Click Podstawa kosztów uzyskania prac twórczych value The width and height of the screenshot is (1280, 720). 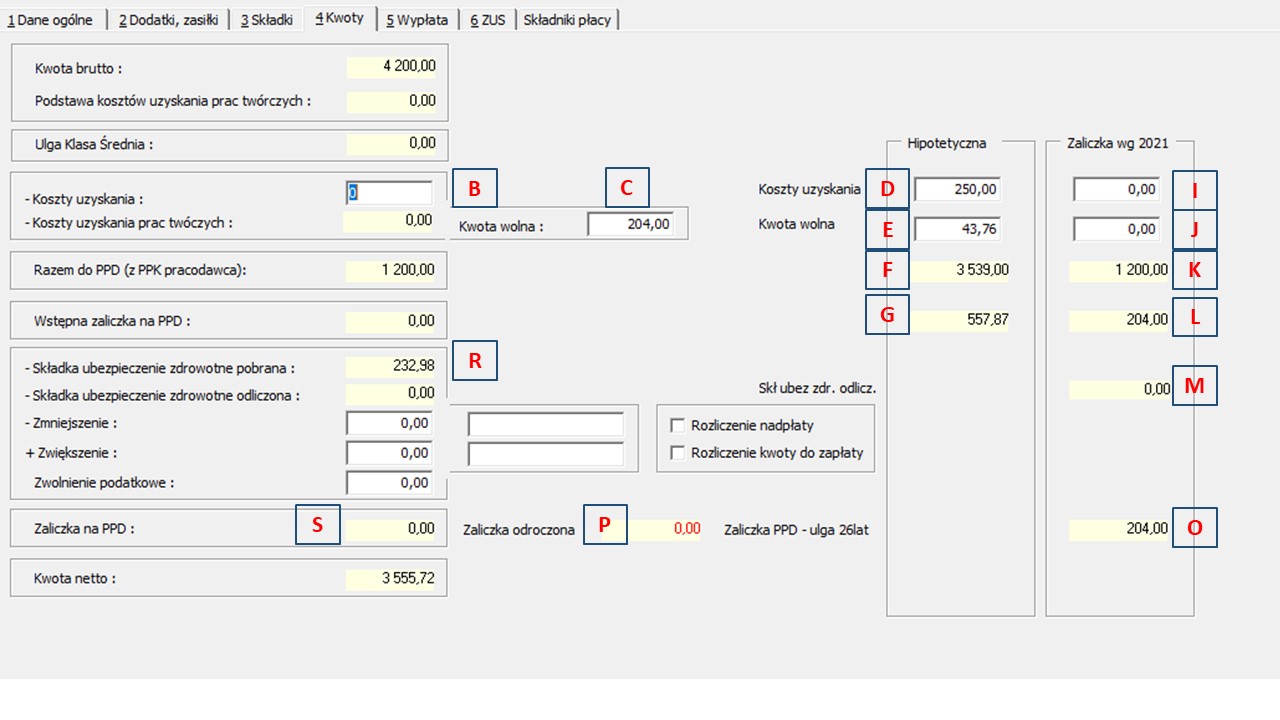(x=392, y=101)
